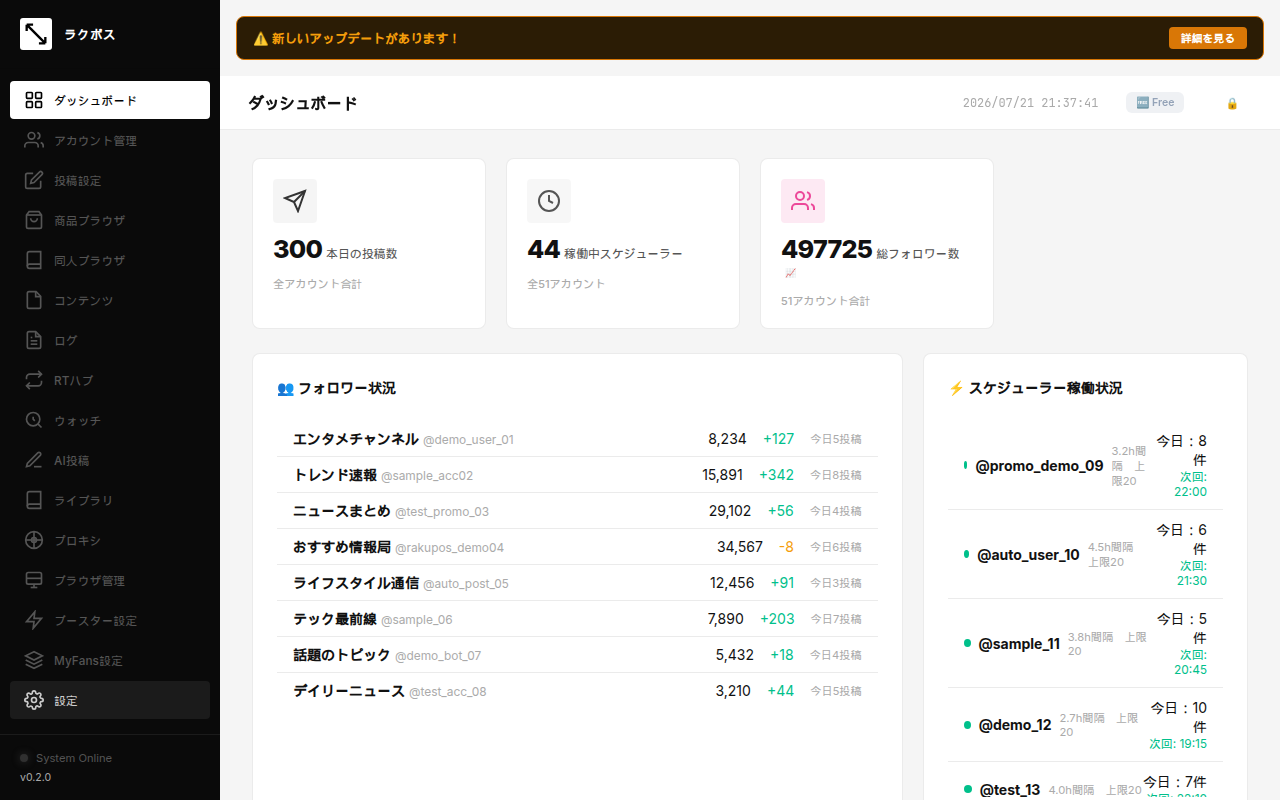
Task: Click the 497725 total followers number
Action: [827, 249]
